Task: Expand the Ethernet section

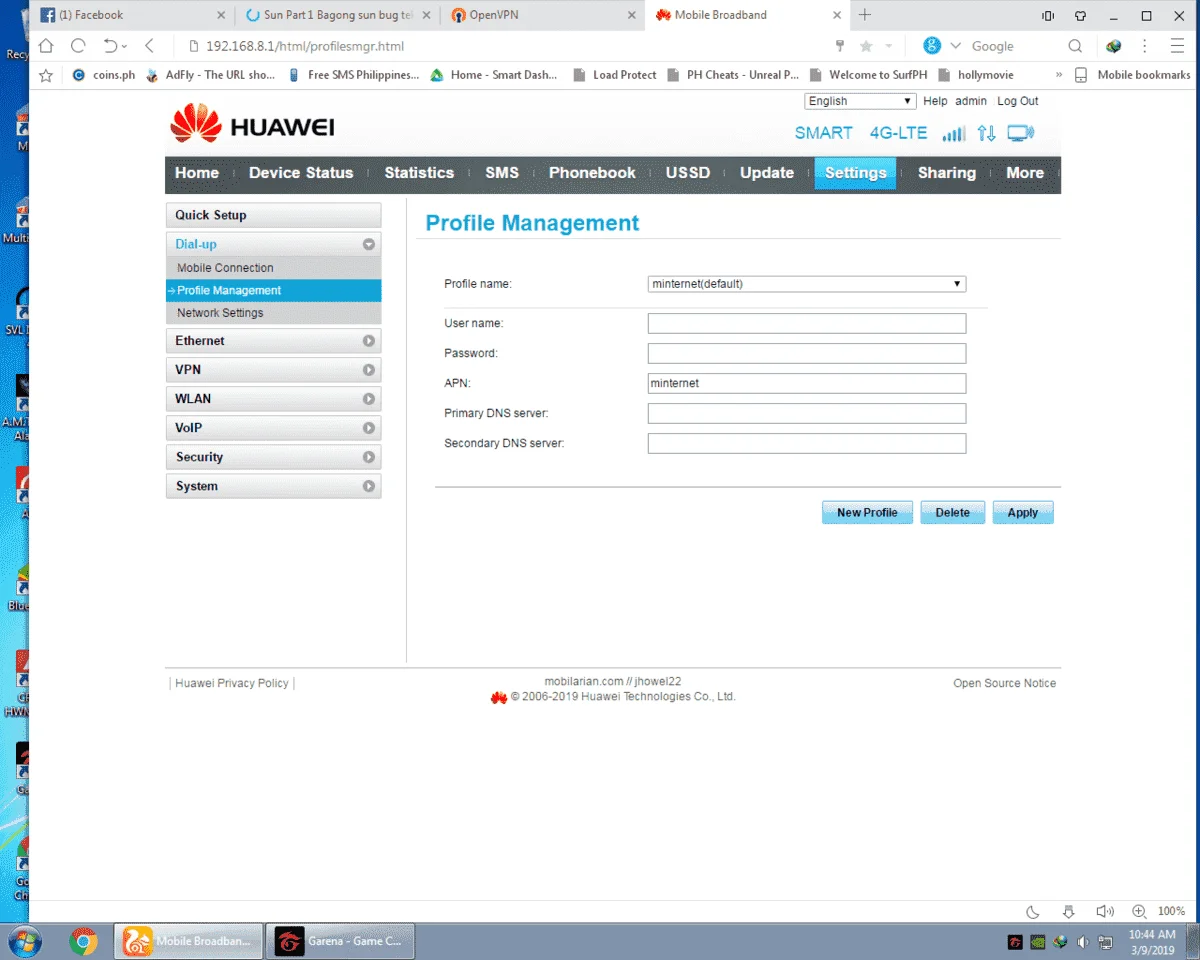Action: click(369, 341)
